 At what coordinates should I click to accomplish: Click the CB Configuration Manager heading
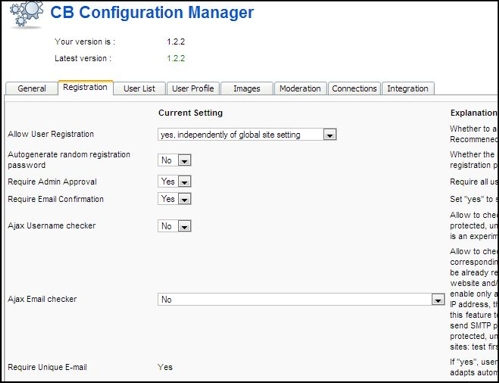(152, 13)
